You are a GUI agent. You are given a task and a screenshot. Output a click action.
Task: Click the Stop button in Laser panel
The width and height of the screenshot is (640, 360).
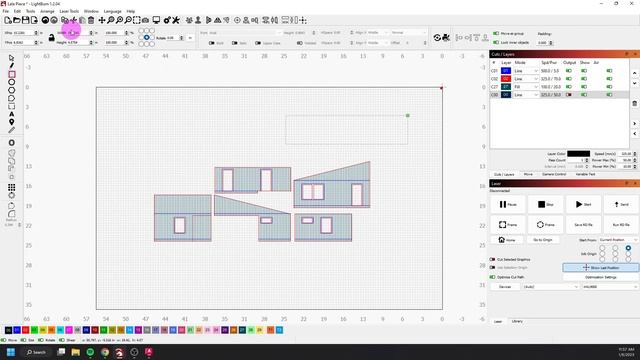pyautogui.click(x=545, y=204)
